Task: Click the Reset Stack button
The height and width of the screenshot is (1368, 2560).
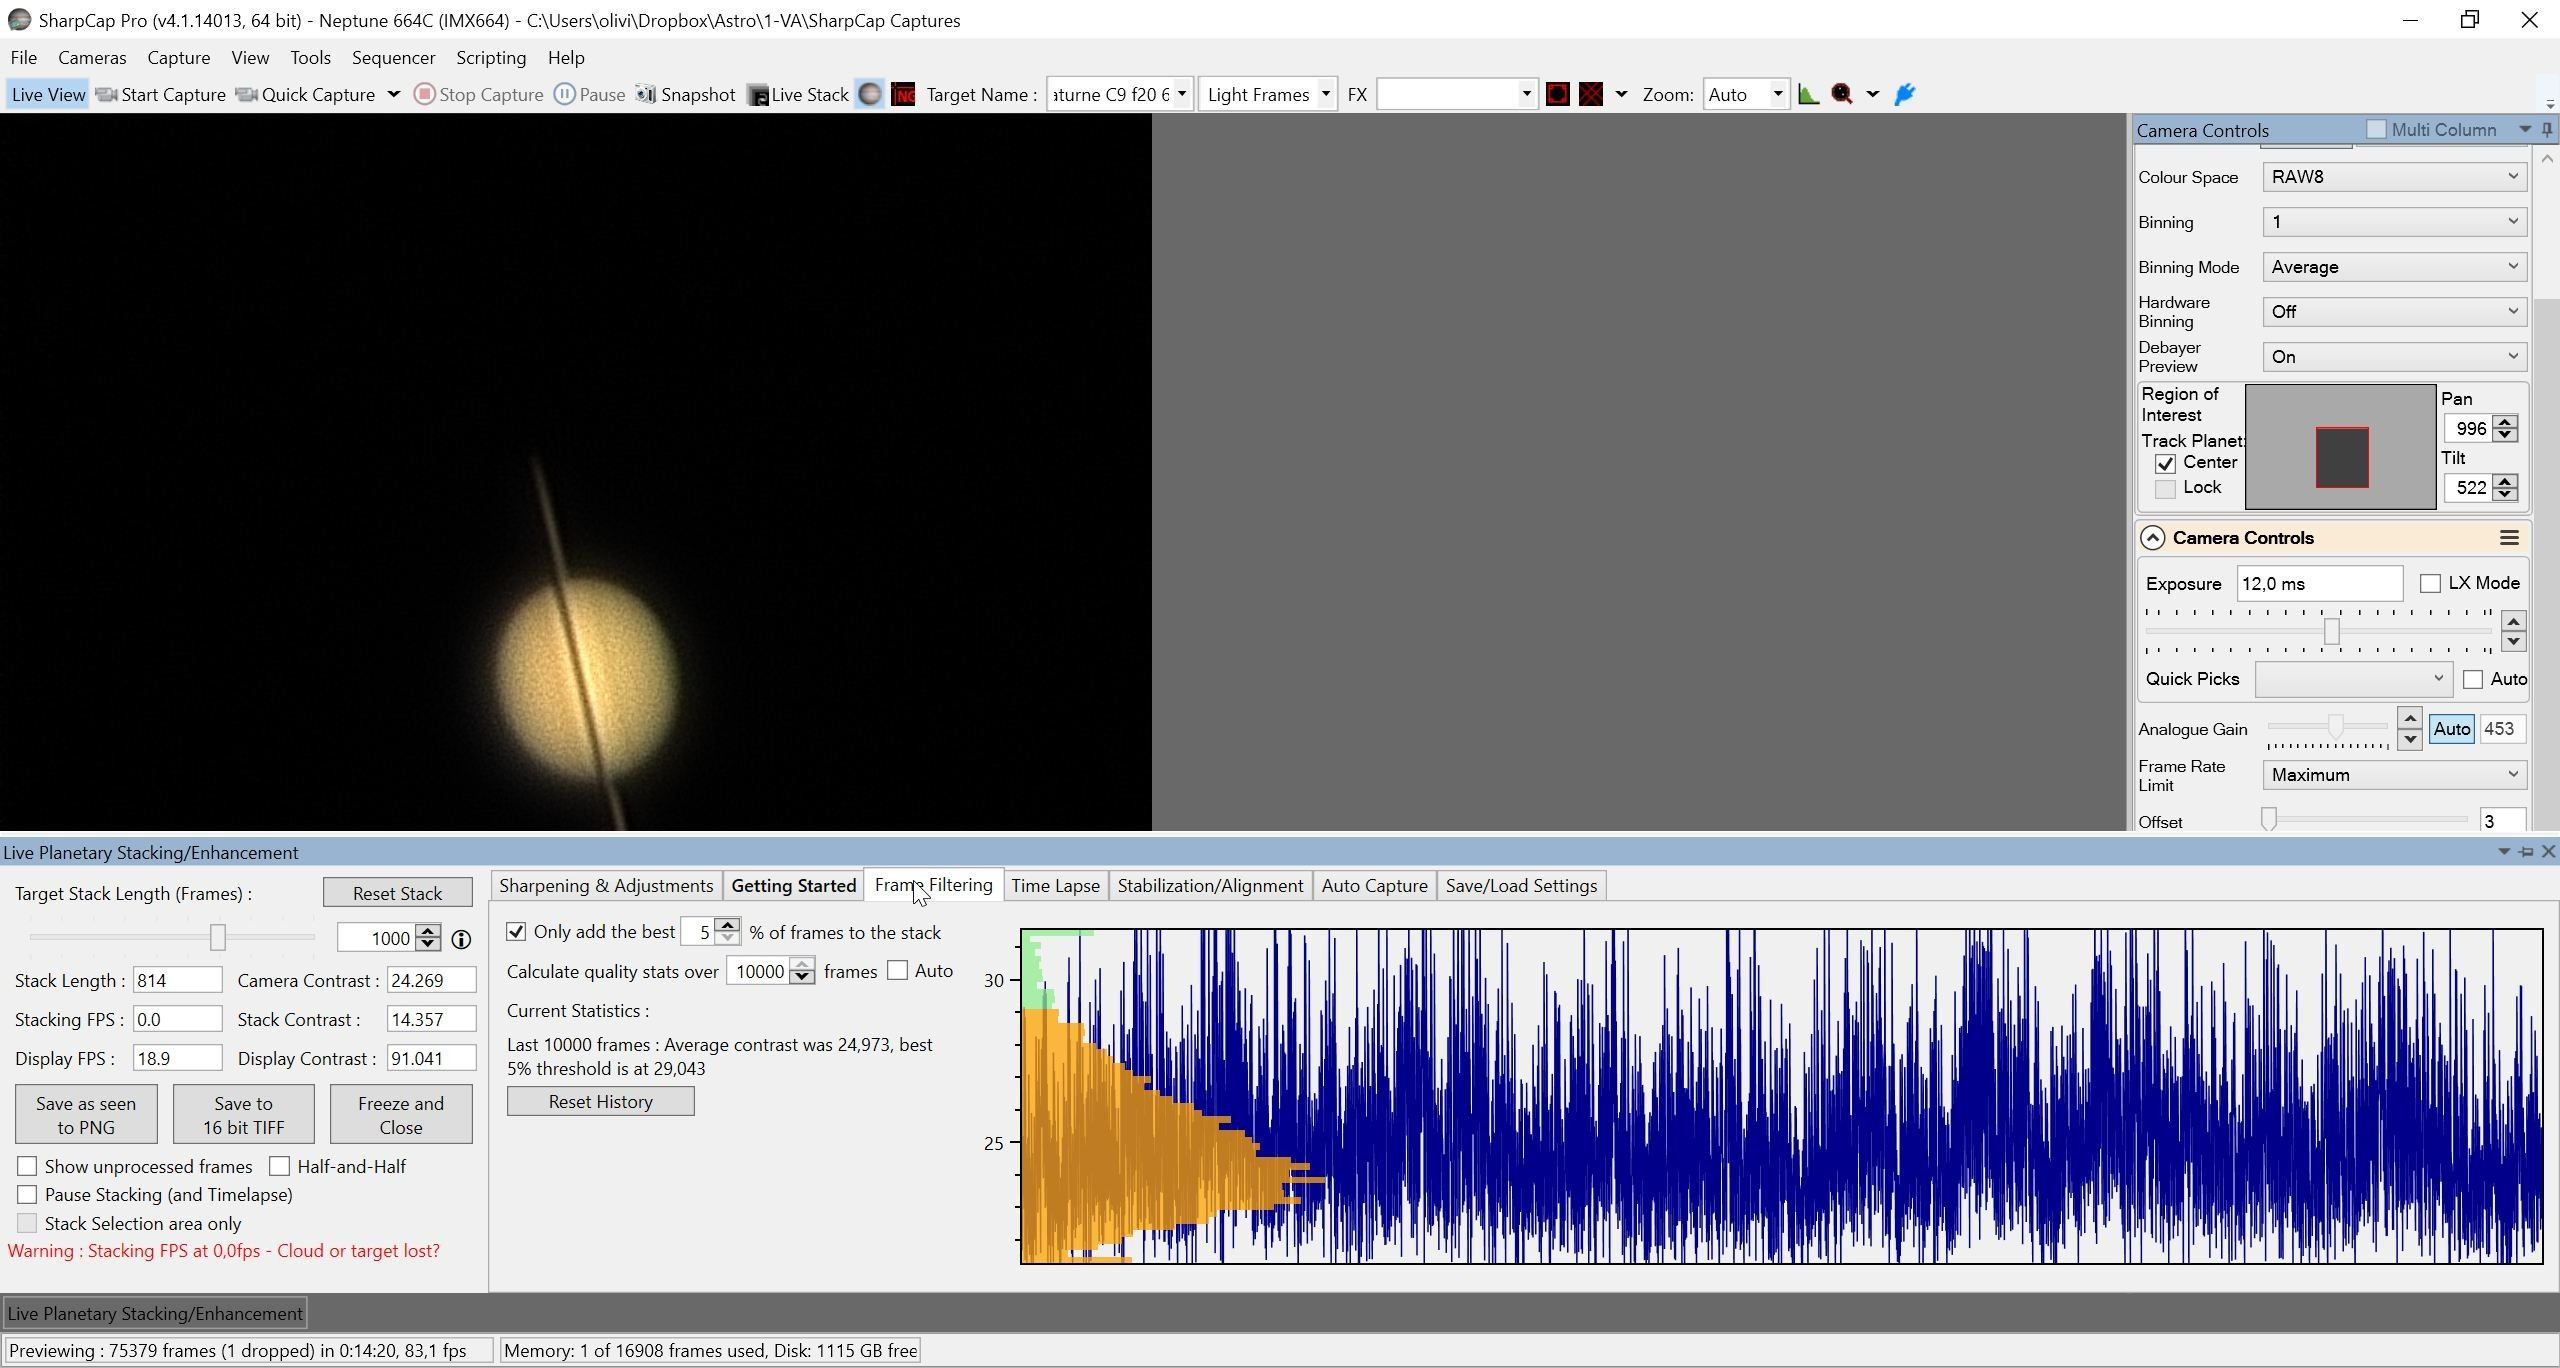Action: (398, 893)
